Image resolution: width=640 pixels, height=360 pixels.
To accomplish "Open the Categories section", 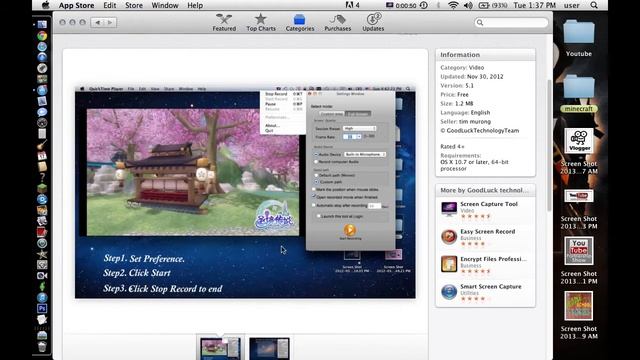I will [300, 22].
